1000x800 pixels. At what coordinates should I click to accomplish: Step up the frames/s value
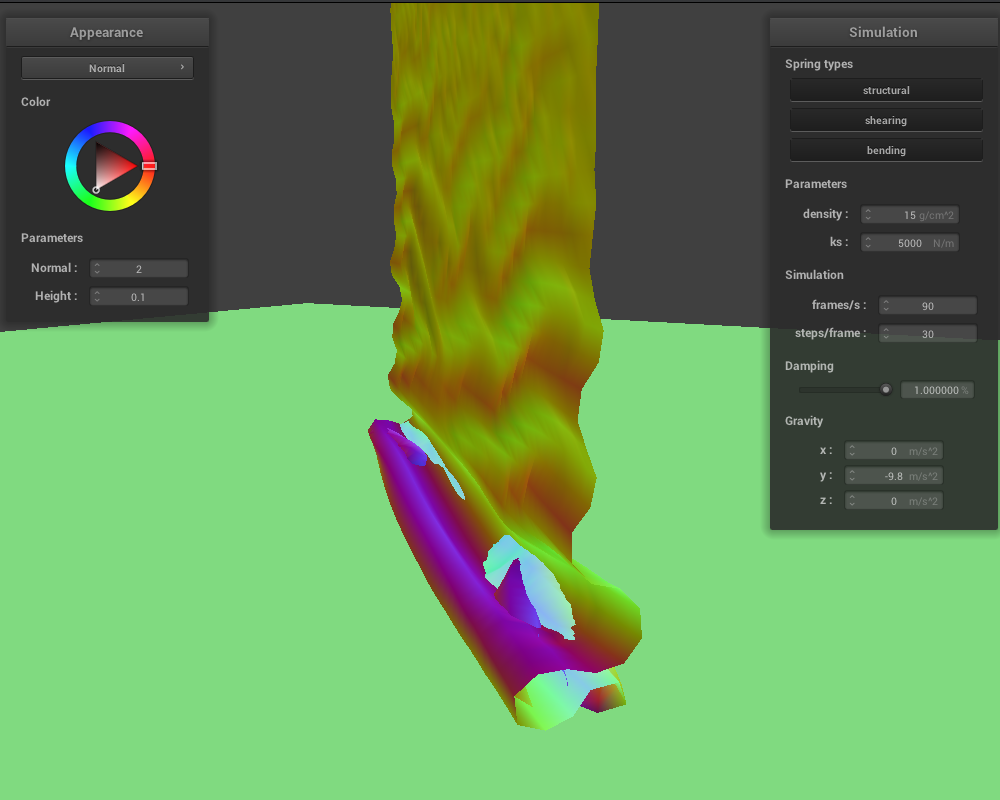click(886, 301)
